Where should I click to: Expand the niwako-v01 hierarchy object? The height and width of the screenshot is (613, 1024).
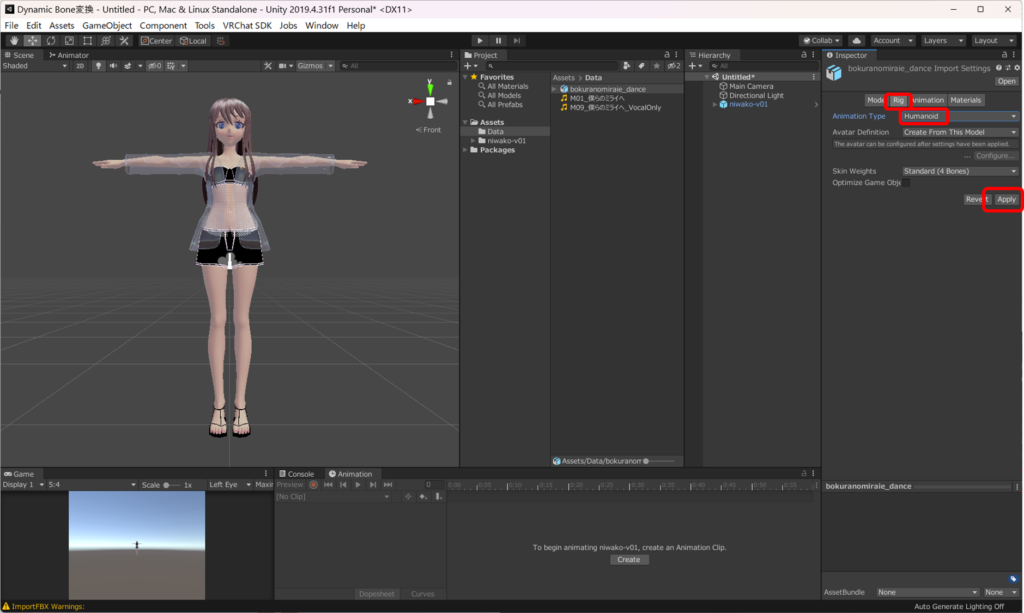tap(715, 104)
